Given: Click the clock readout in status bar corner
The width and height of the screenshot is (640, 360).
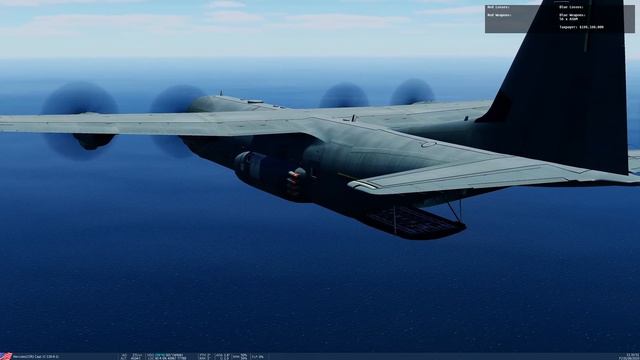Looking at the screenshot, I should coord(633,355).
